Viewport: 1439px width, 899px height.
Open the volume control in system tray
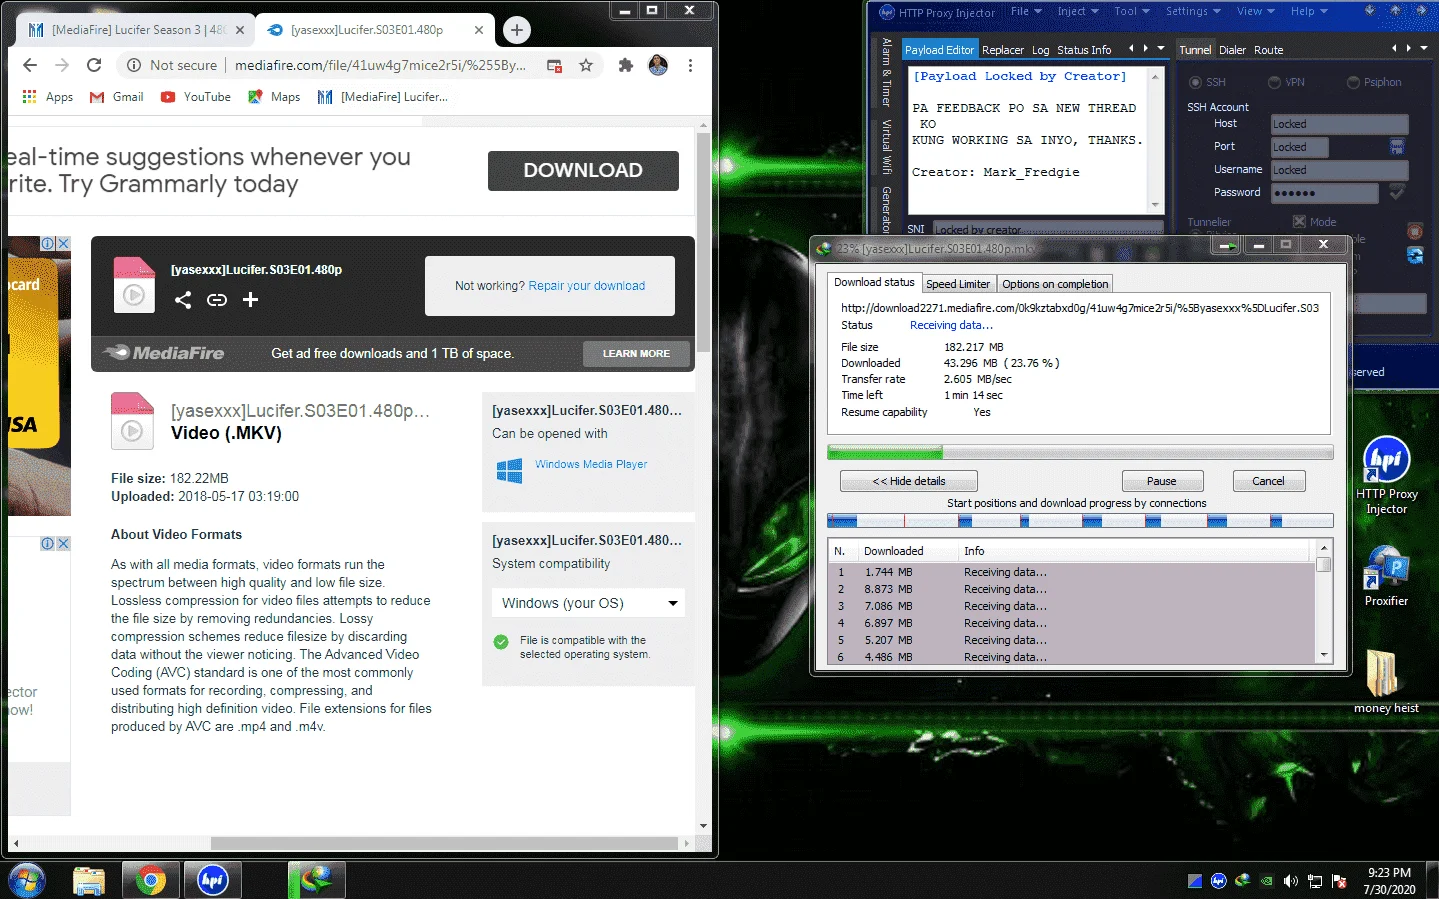coord(1290,881)
